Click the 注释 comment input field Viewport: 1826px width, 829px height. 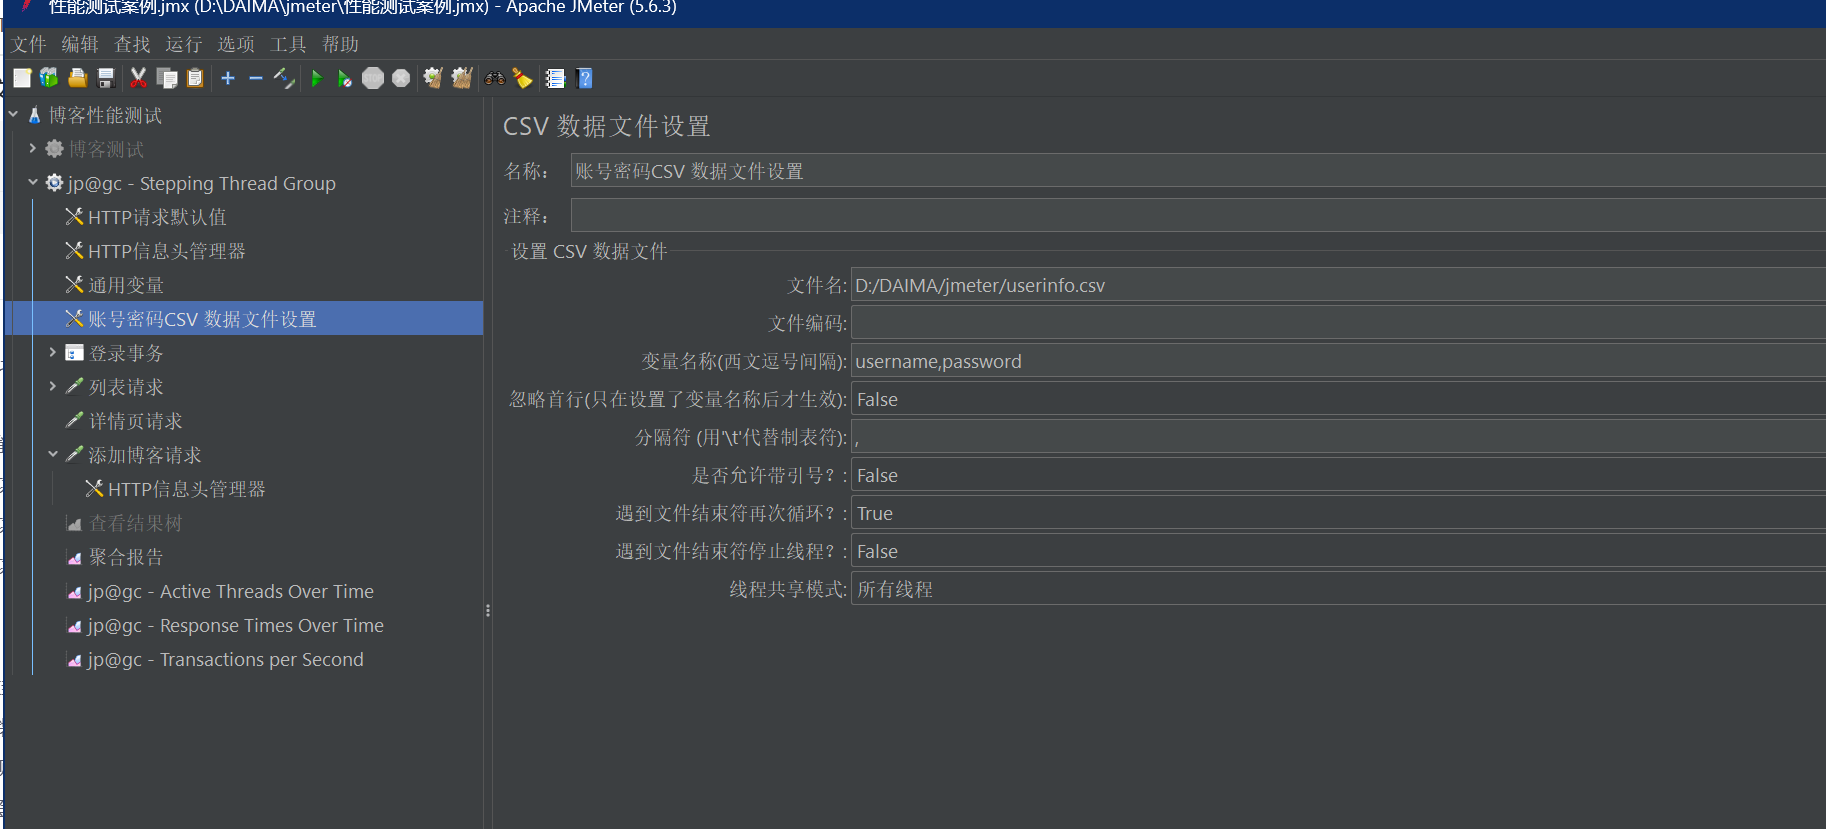coord(1197,215)
